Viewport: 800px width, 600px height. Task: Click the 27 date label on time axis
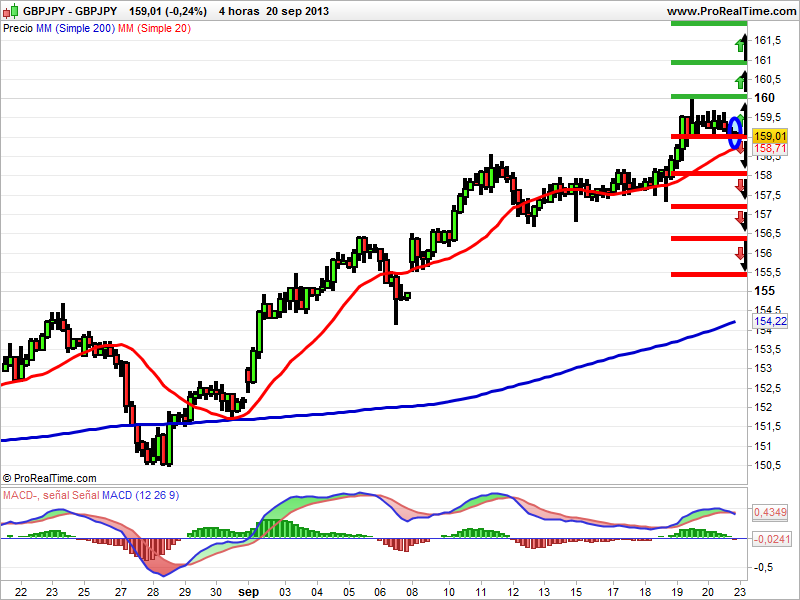coord(121,592)
